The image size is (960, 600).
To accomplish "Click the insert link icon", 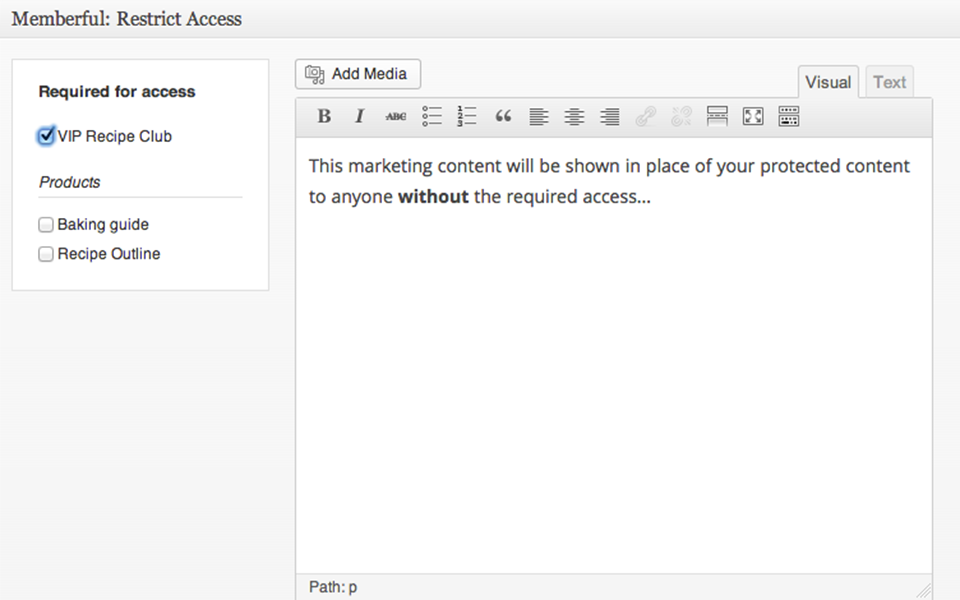I will (x=645, y=116).
